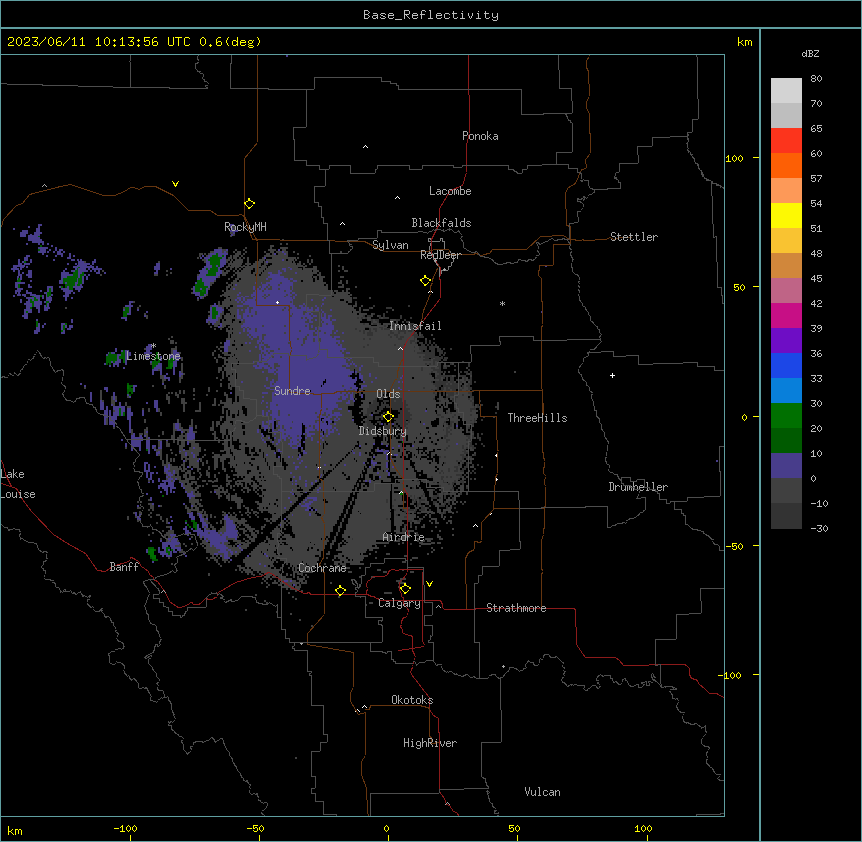Click the ThreeHills label
The image size is (862, 842).
537,418
